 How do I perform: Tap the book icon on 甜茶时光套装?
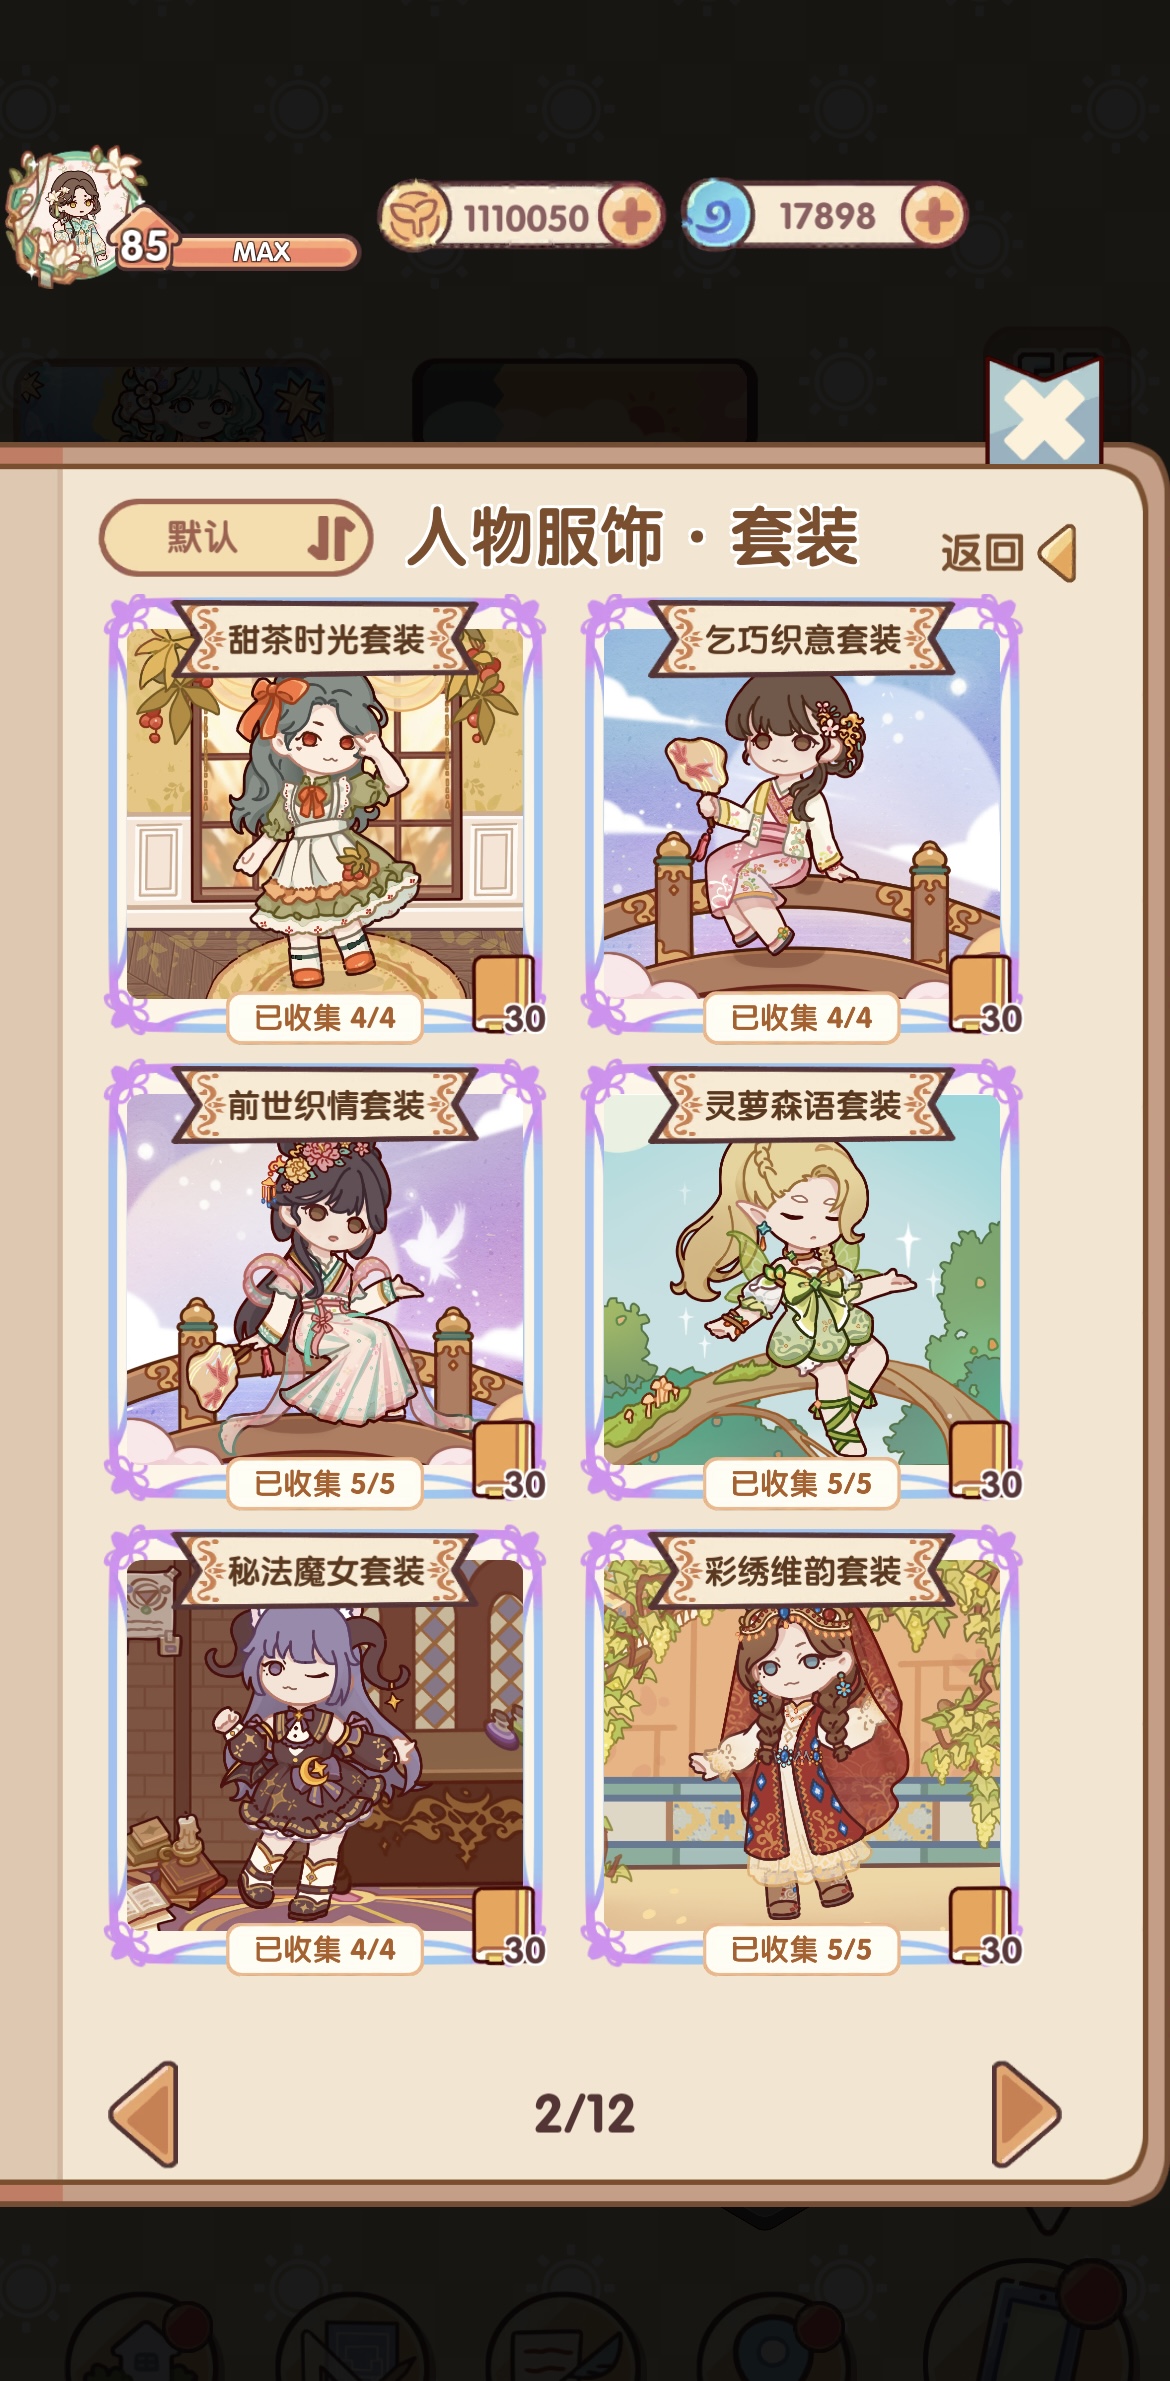[507, 995]
